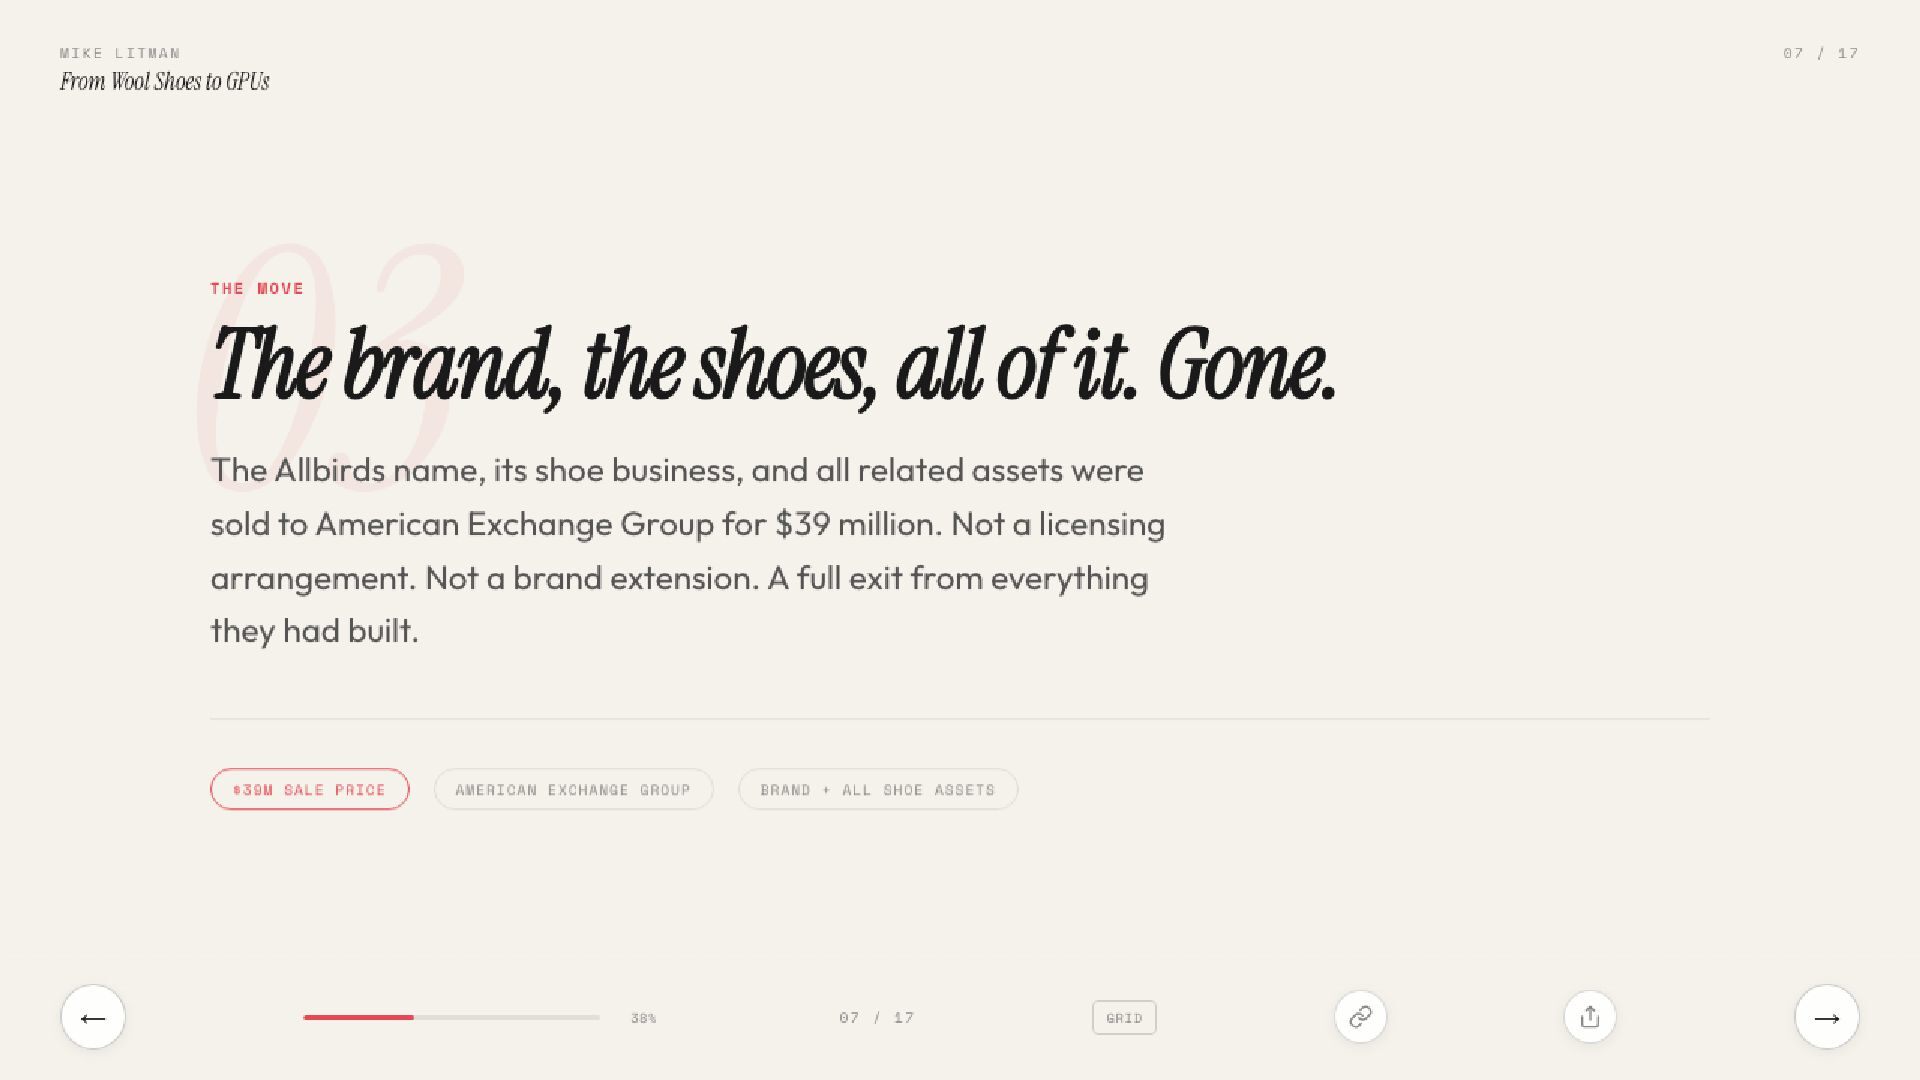Click the MIKE LITMAN author name
1920x1080 pixels.
120,53
